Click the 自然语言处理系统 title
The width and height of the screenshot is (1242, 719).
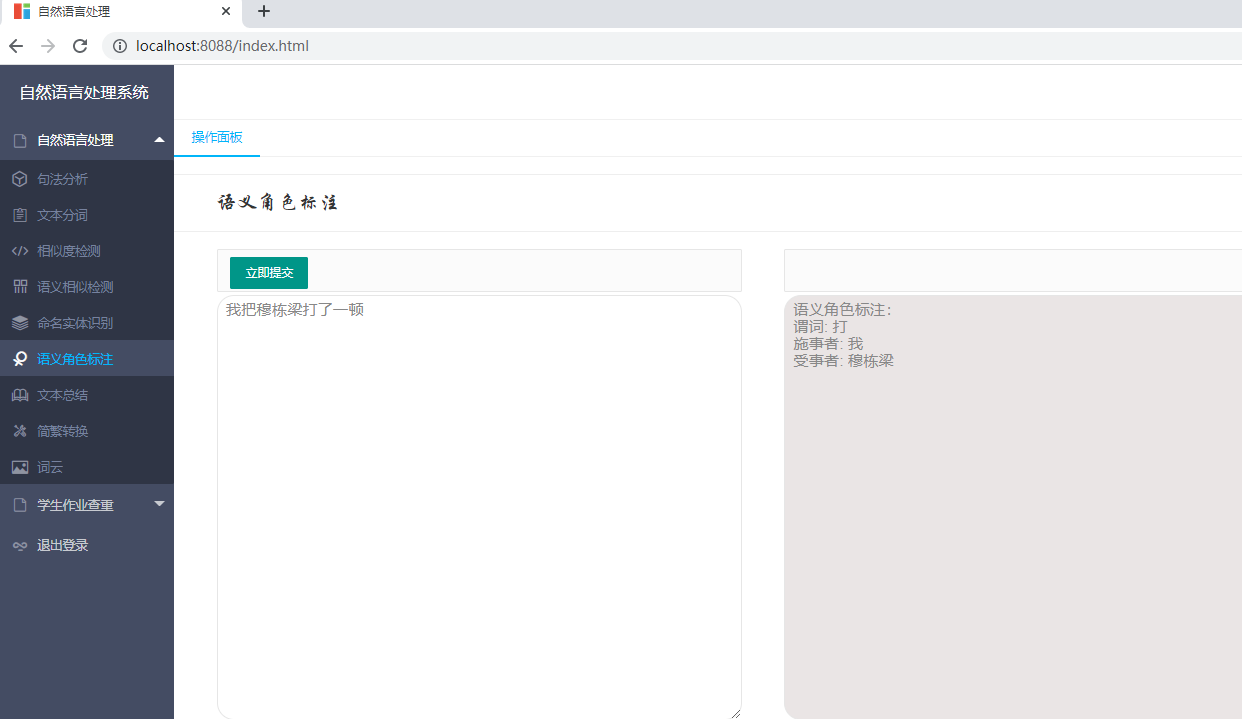(84, 92)
